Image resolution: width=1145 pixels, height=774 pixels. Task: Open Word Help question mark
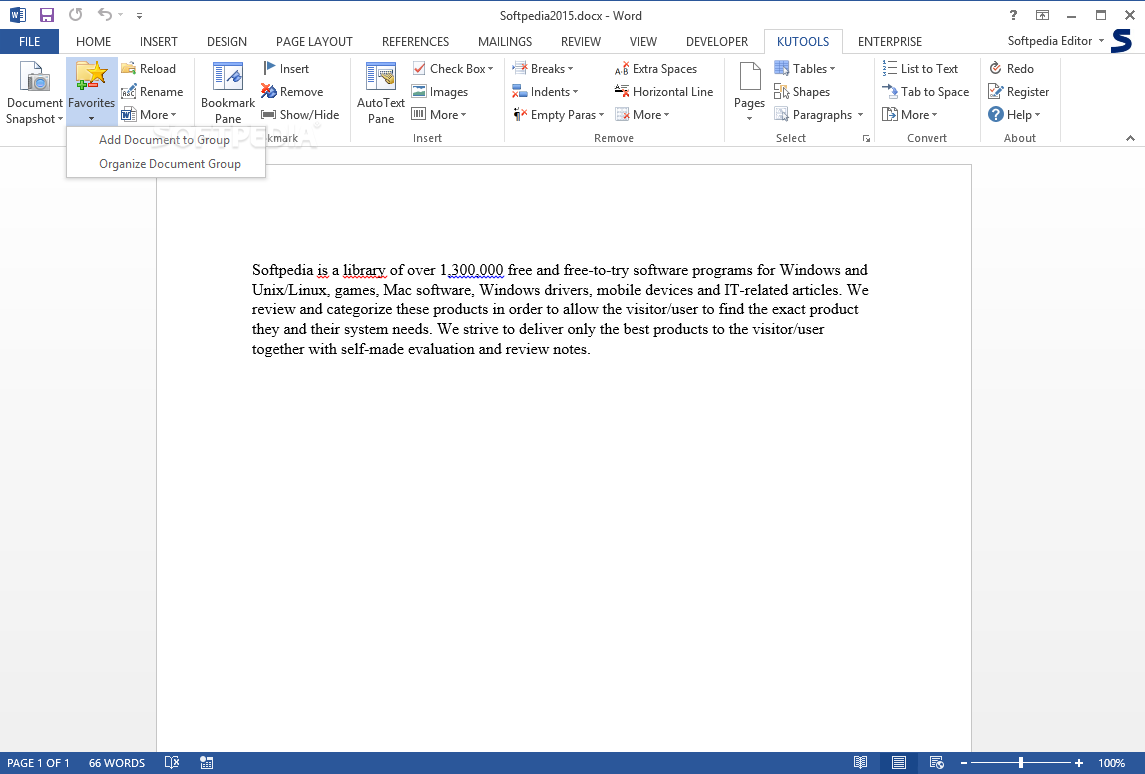pyautogui.click(x=1013, y=15)
